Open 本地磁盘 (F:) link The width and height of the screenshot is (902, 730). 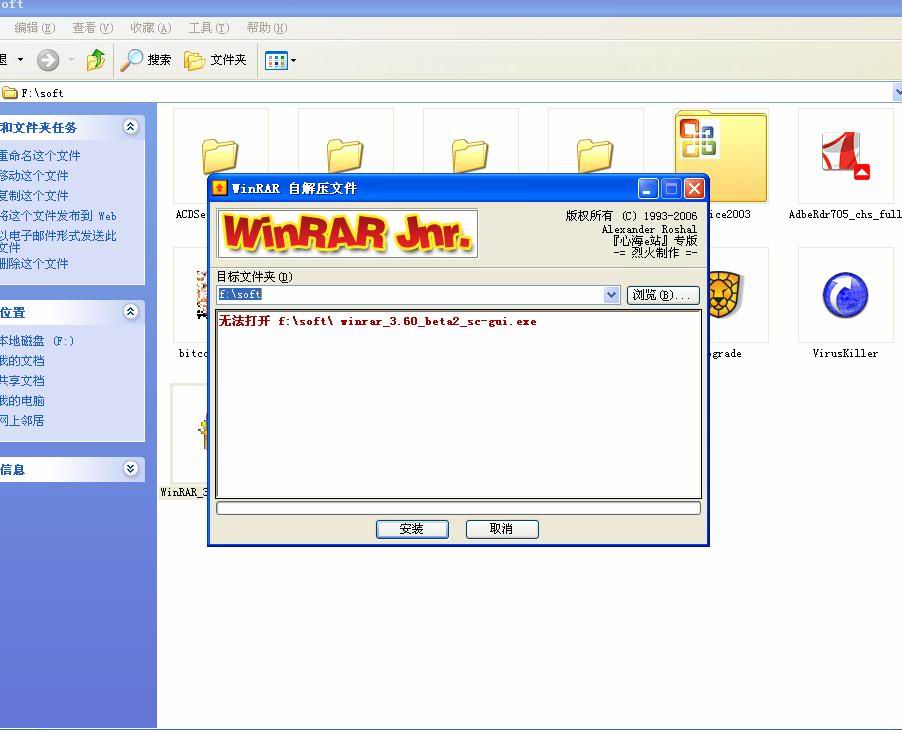(37, 341)
